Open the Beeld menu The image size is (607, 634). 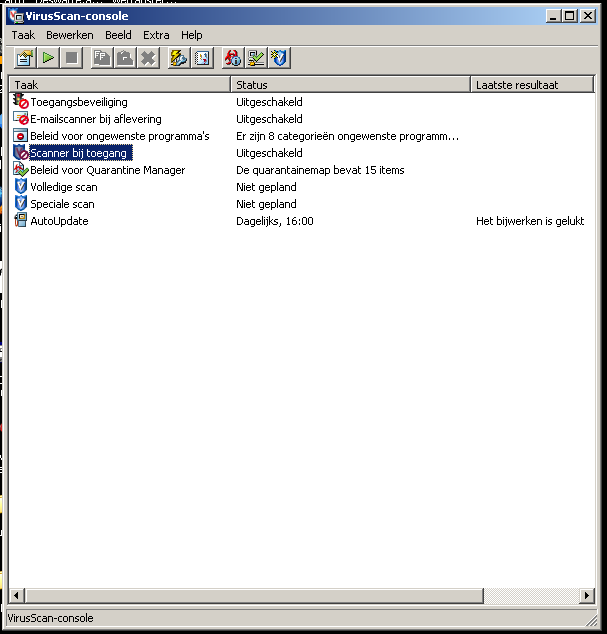pos(118,35)
